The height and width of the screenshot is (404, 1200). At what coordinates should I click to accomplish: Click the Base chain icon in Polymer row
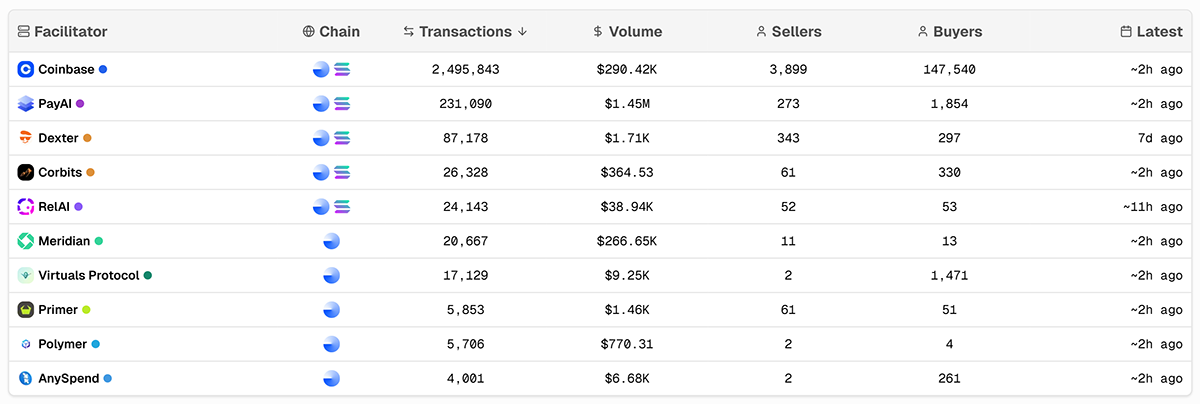point(331,344)
